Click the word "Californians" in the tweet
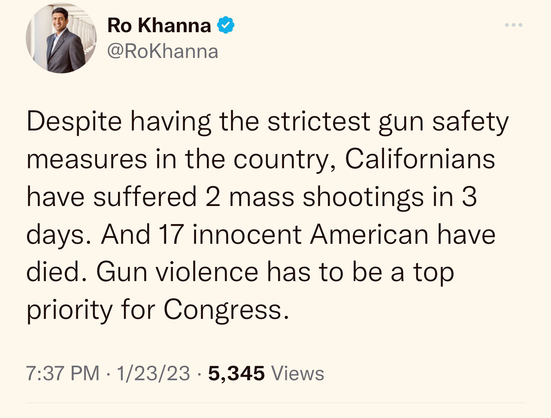Image resolution: width=551 pixels, height=418 pixels. 420,159
